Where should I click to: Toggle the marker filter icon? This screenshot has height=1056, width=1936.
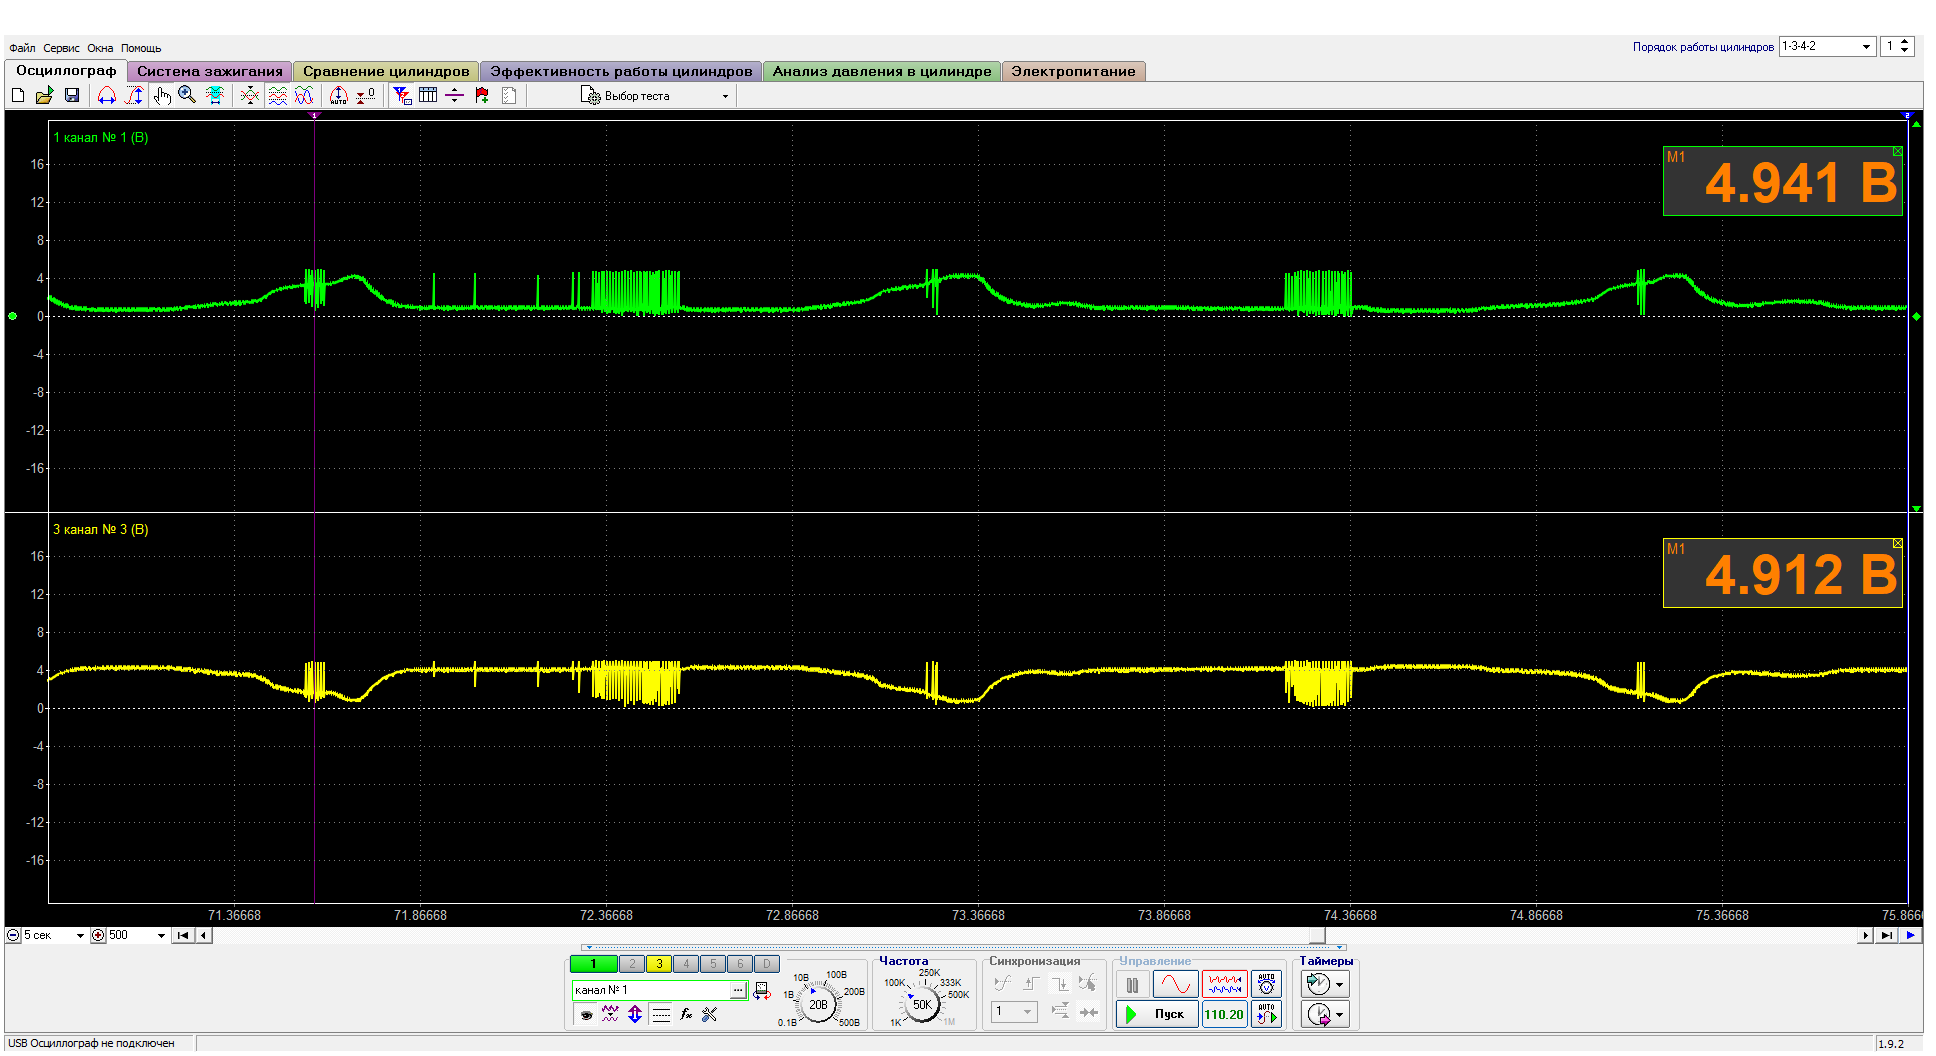click(x=402, y=95)
